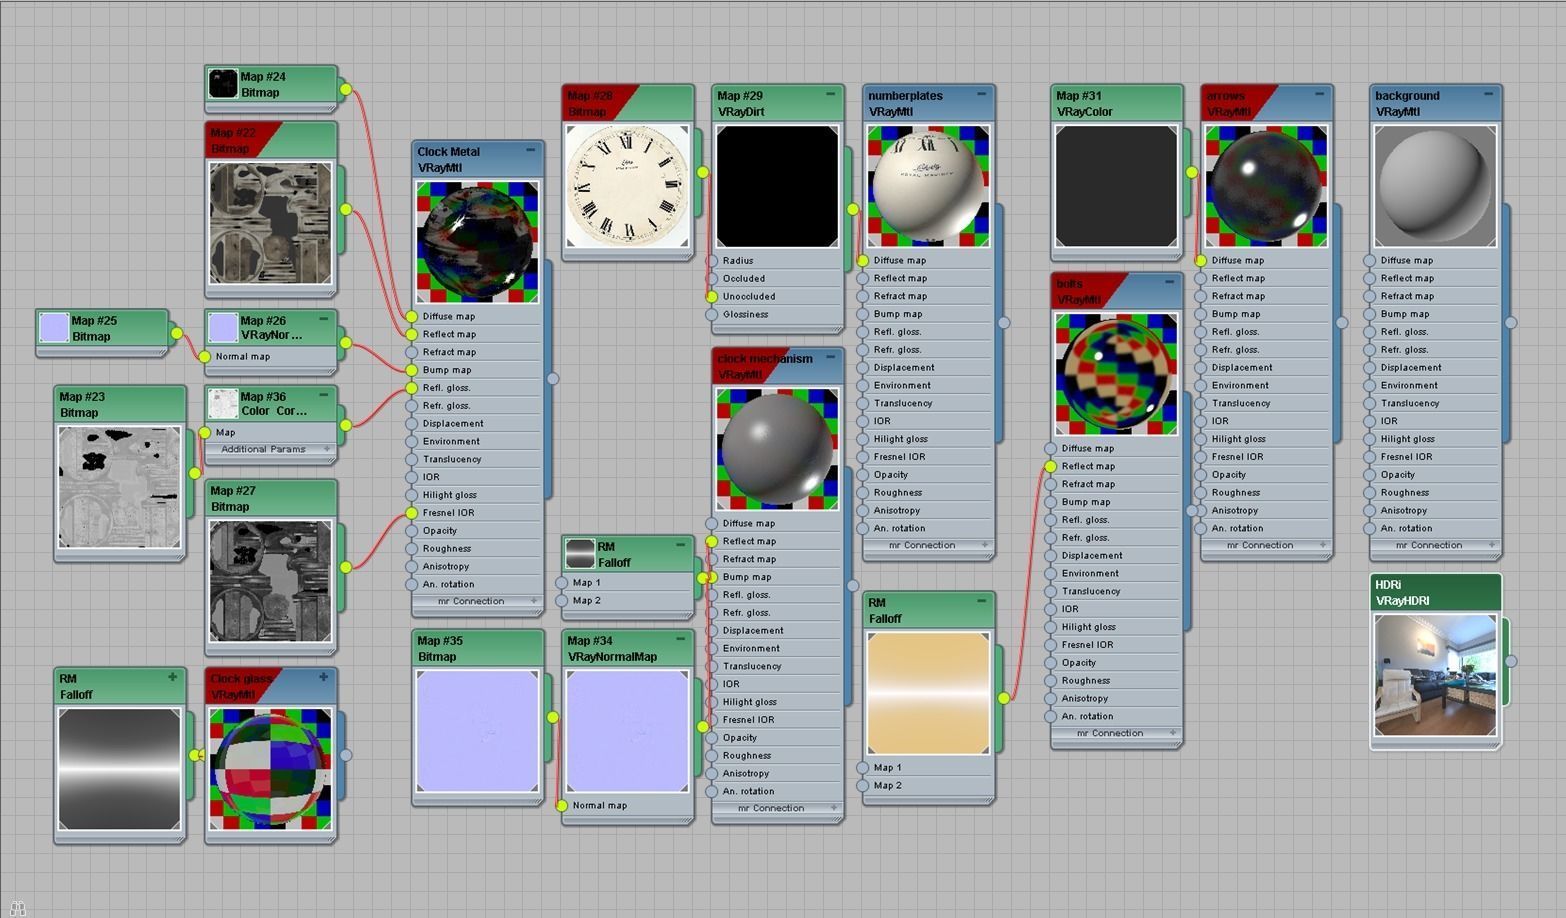The image size is (1566, 918).
Task: Collapse the clock mechanism VRayMtl node
Action: point(831,358)
